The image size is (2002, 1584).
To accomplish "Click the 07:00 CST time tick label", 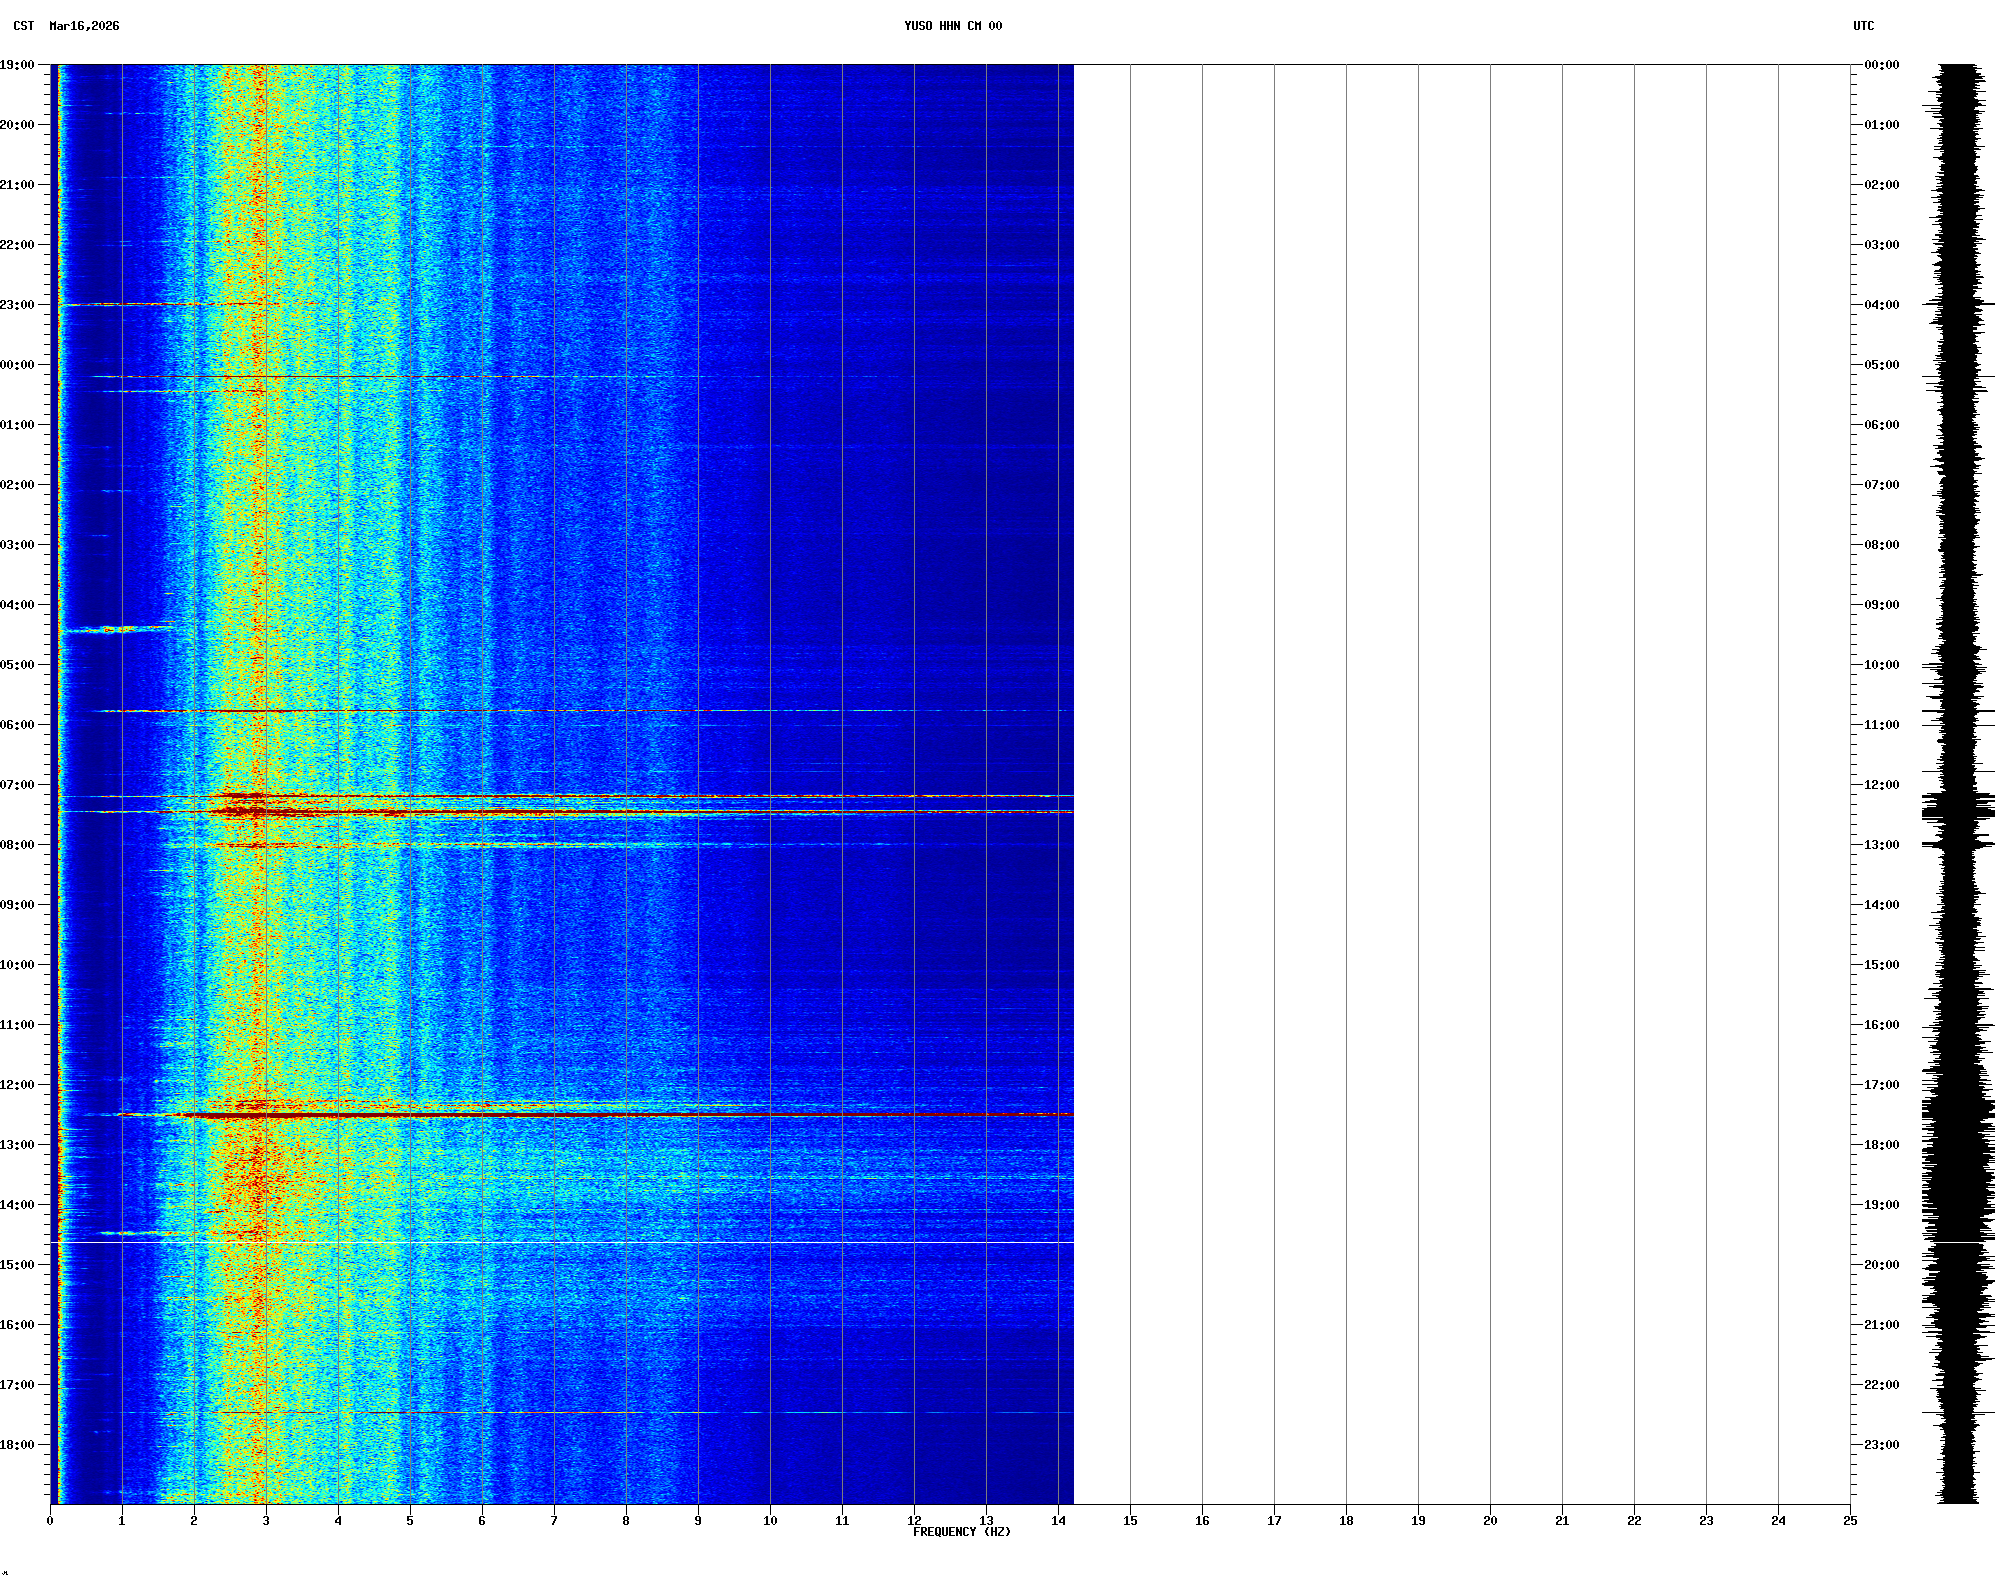I will pos(18,785).
